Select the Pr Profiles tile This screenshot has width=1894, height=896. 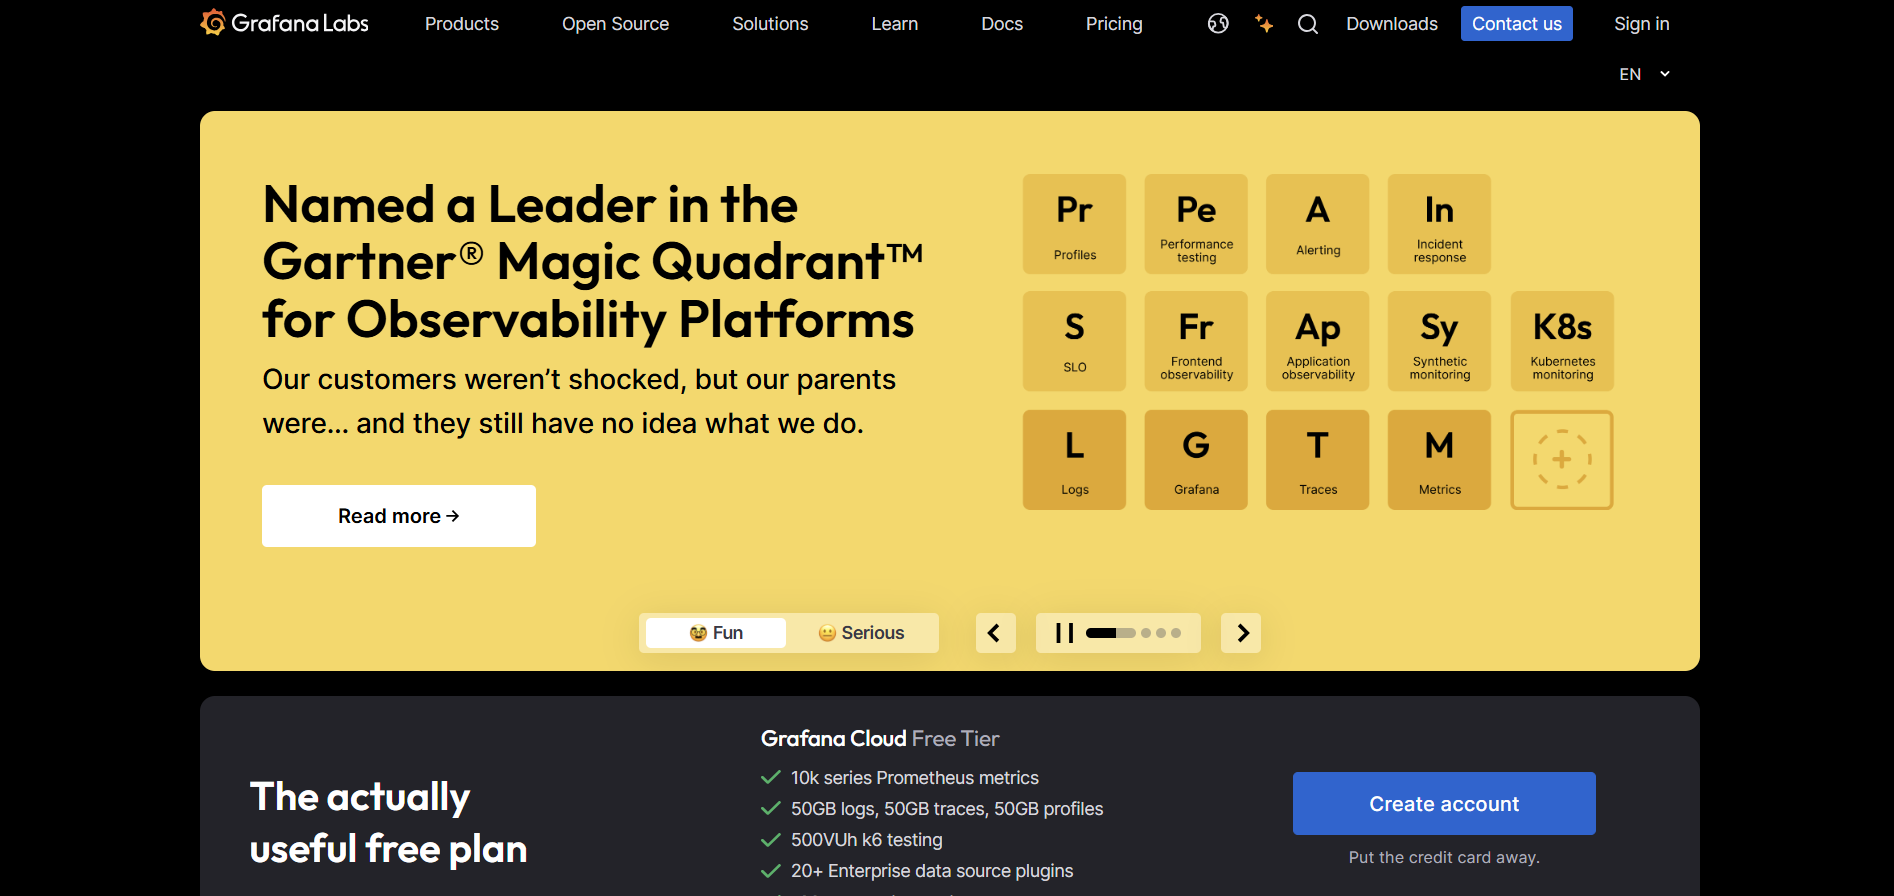pyautogui.click(x=1074, y=224)
